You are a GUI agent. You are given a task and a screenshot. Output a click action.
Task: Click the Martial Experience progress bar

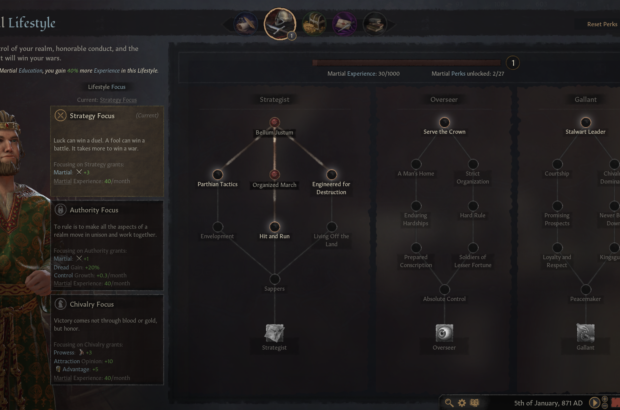tap(406, 62)
